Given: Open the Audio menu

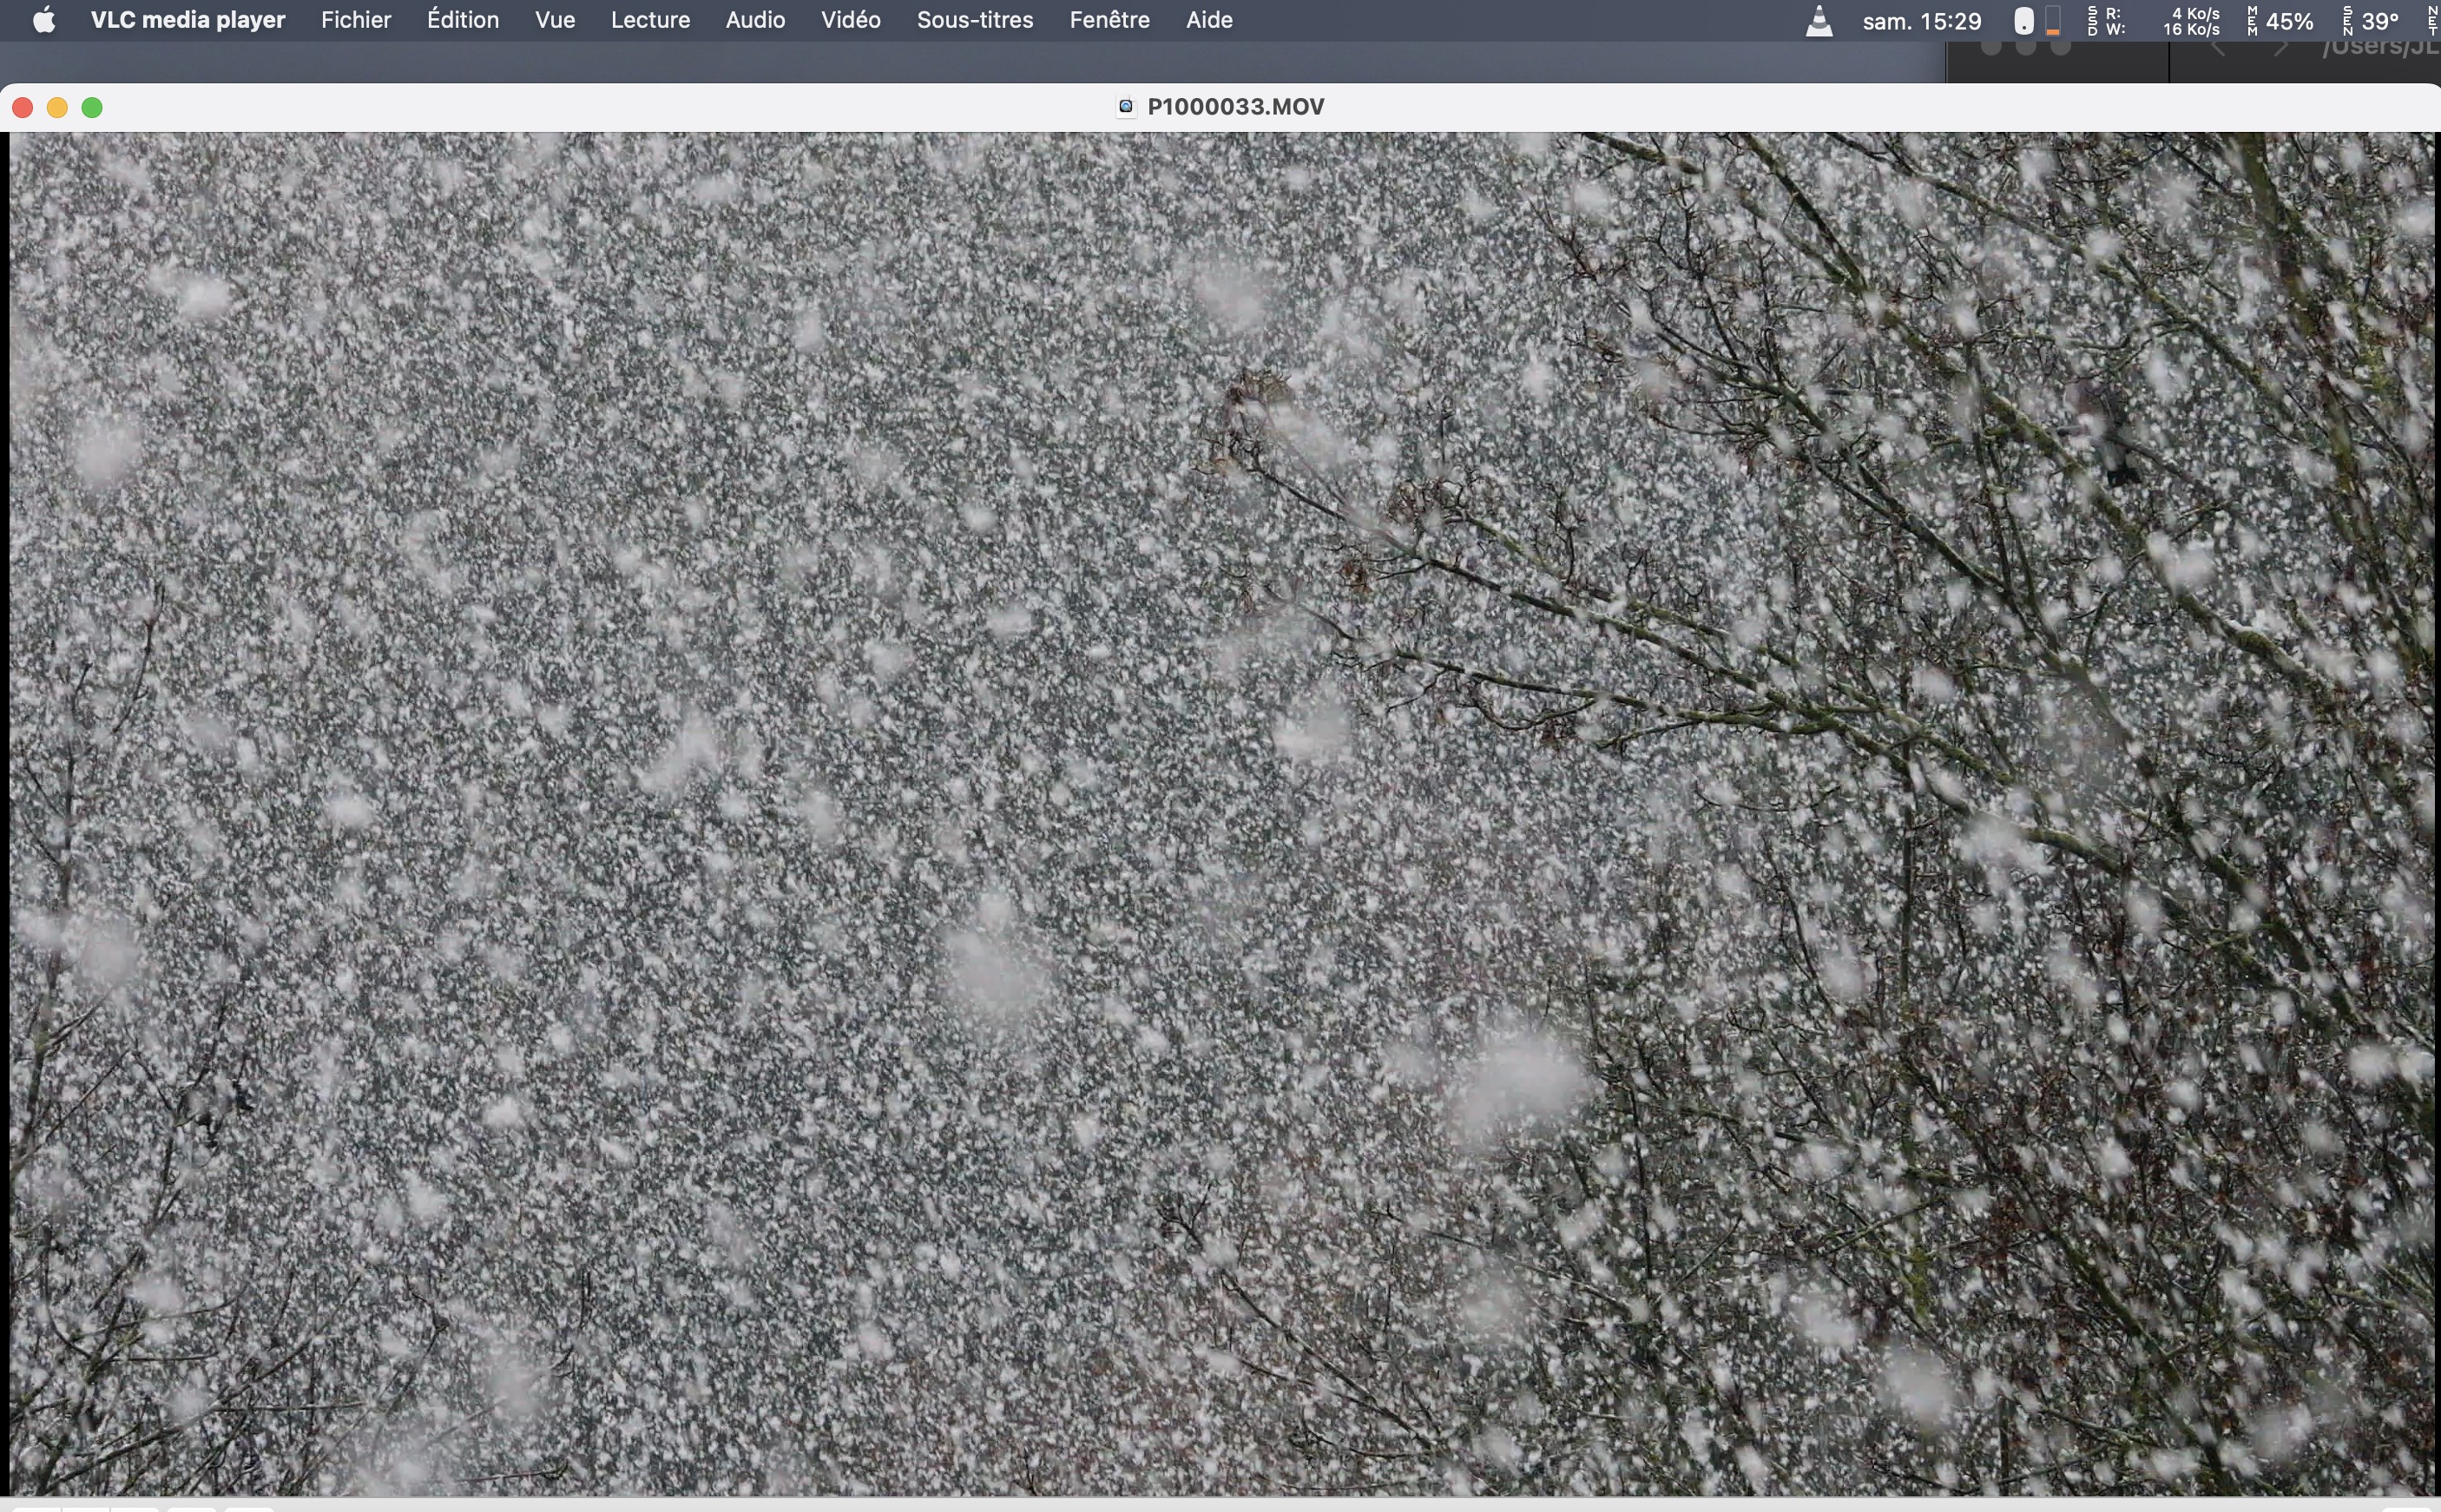Looking at the screenshot, I should 755,20.
